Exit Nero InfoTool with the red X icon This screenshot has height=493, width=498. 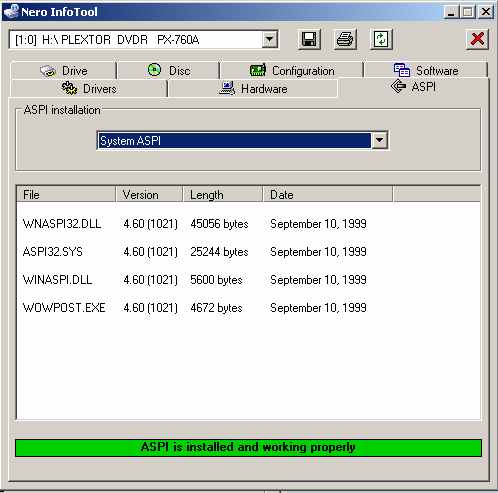point(477,39)
